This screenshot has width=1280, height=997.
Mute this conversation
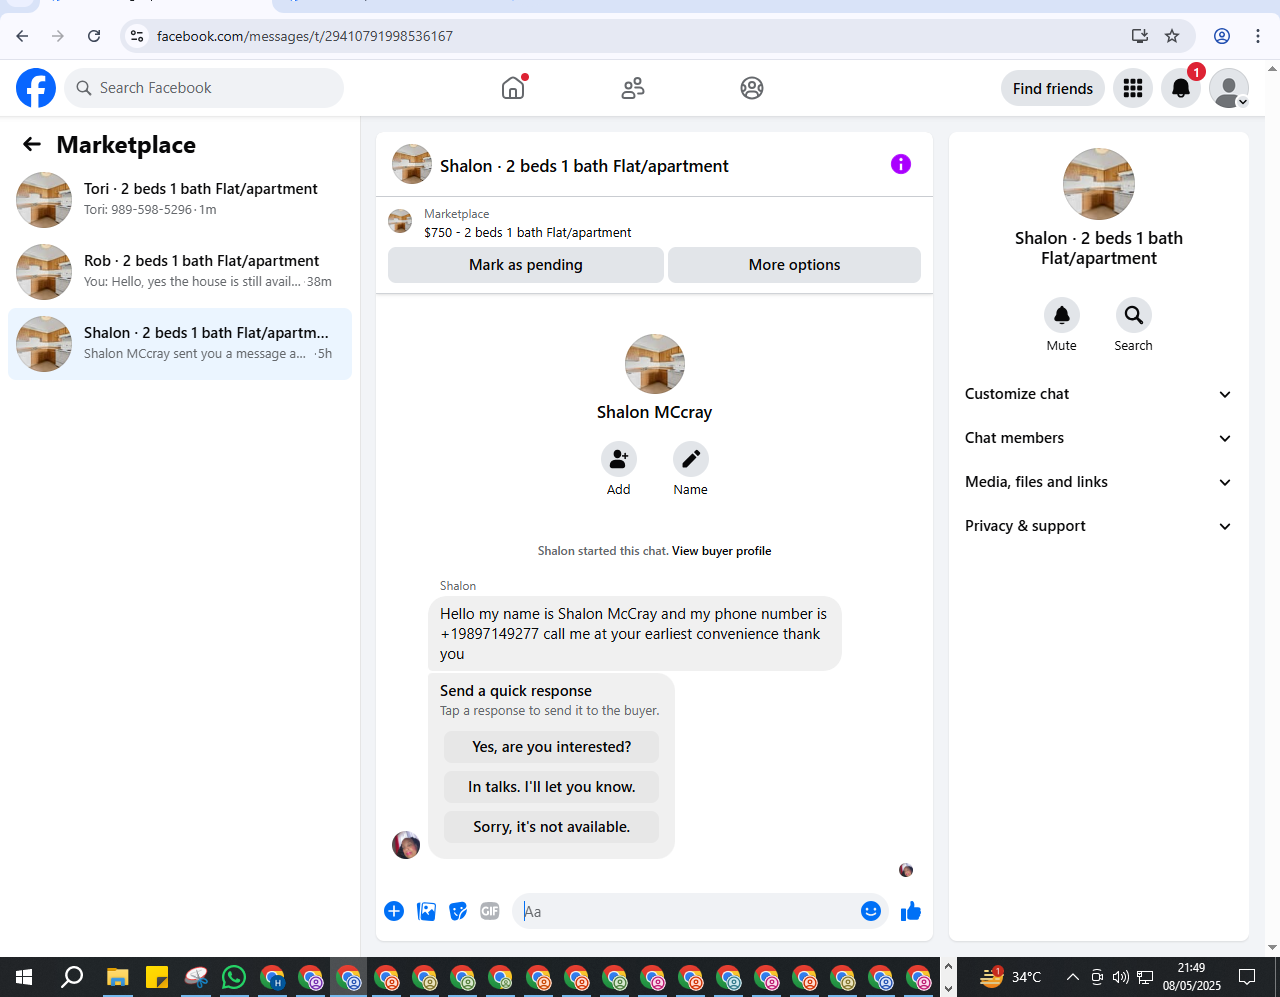tap(1062, 315)
